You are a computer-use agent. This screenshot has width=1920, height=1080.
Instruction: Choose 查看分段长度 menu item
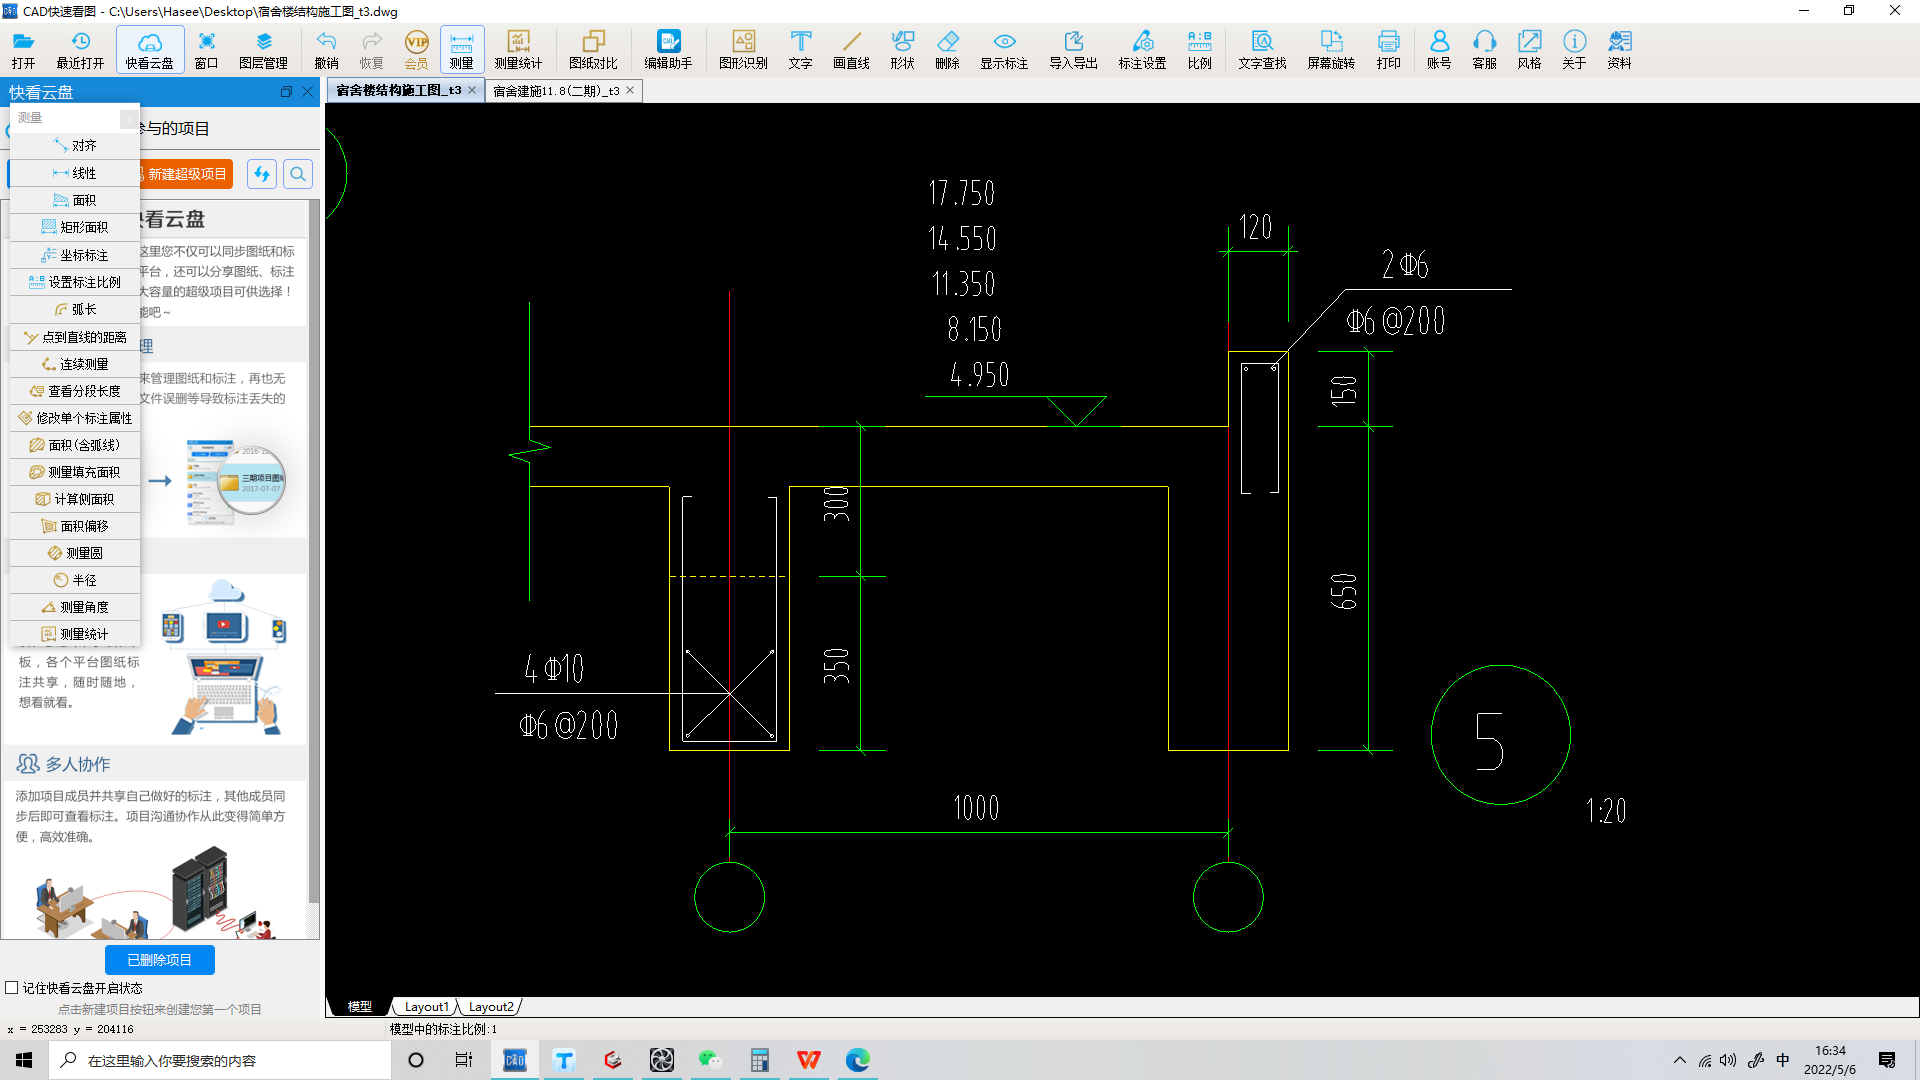pyautogui.click(x=75, y=391)
